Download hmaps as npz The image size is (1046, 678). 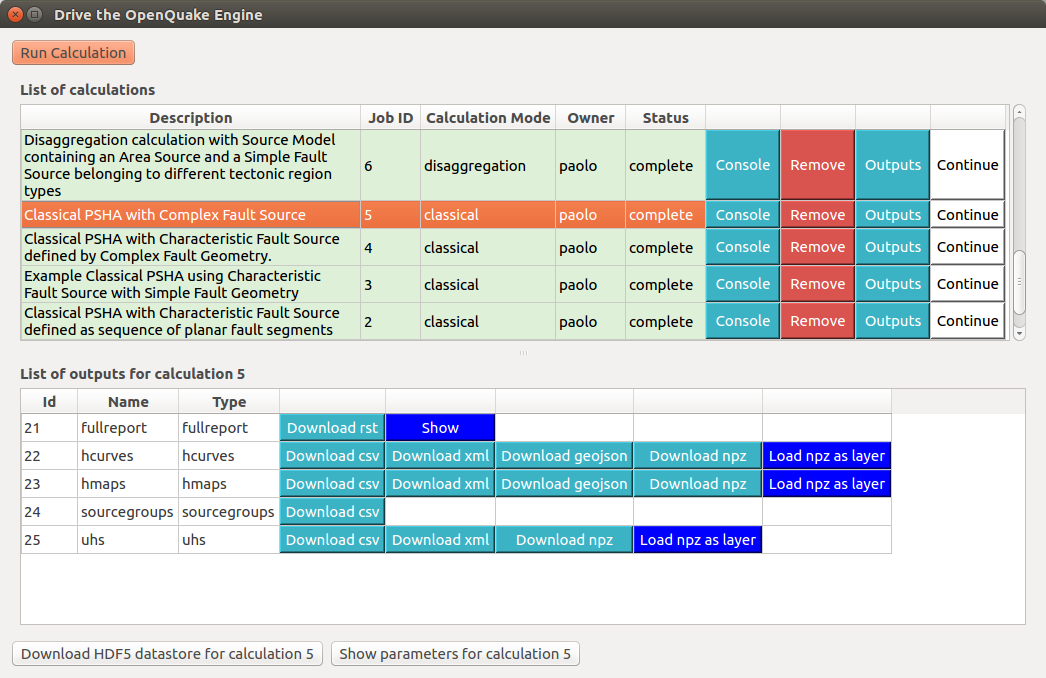697,483
